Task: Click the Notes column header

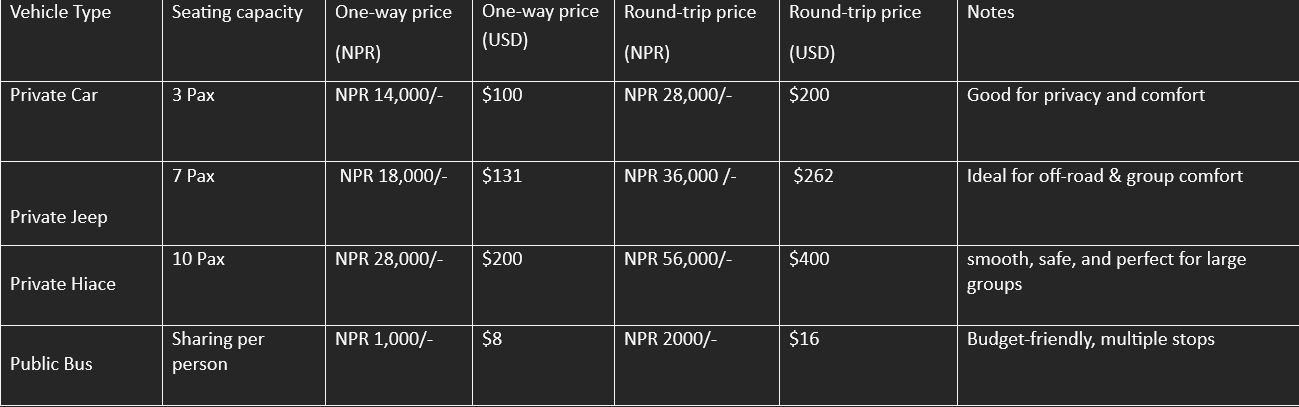Action: (x=990, y=13)
